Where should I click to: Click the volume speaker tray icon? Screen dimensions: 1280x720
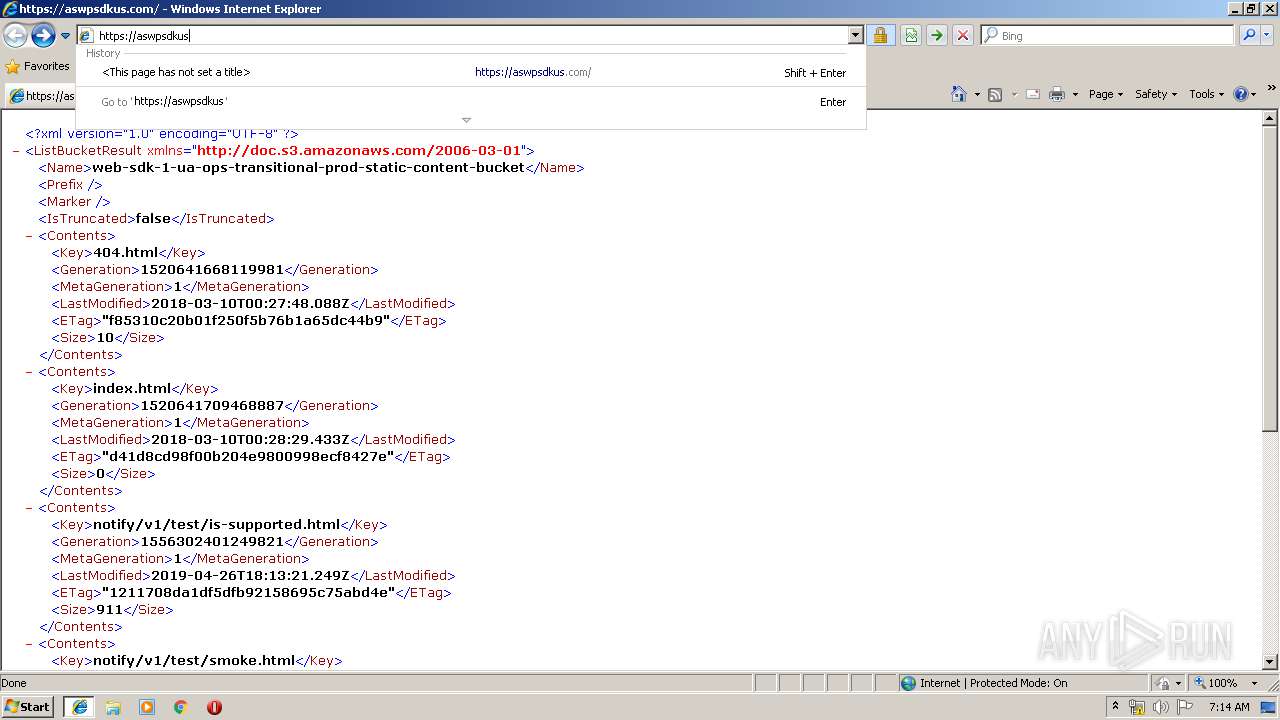[x=1160, y=707]
